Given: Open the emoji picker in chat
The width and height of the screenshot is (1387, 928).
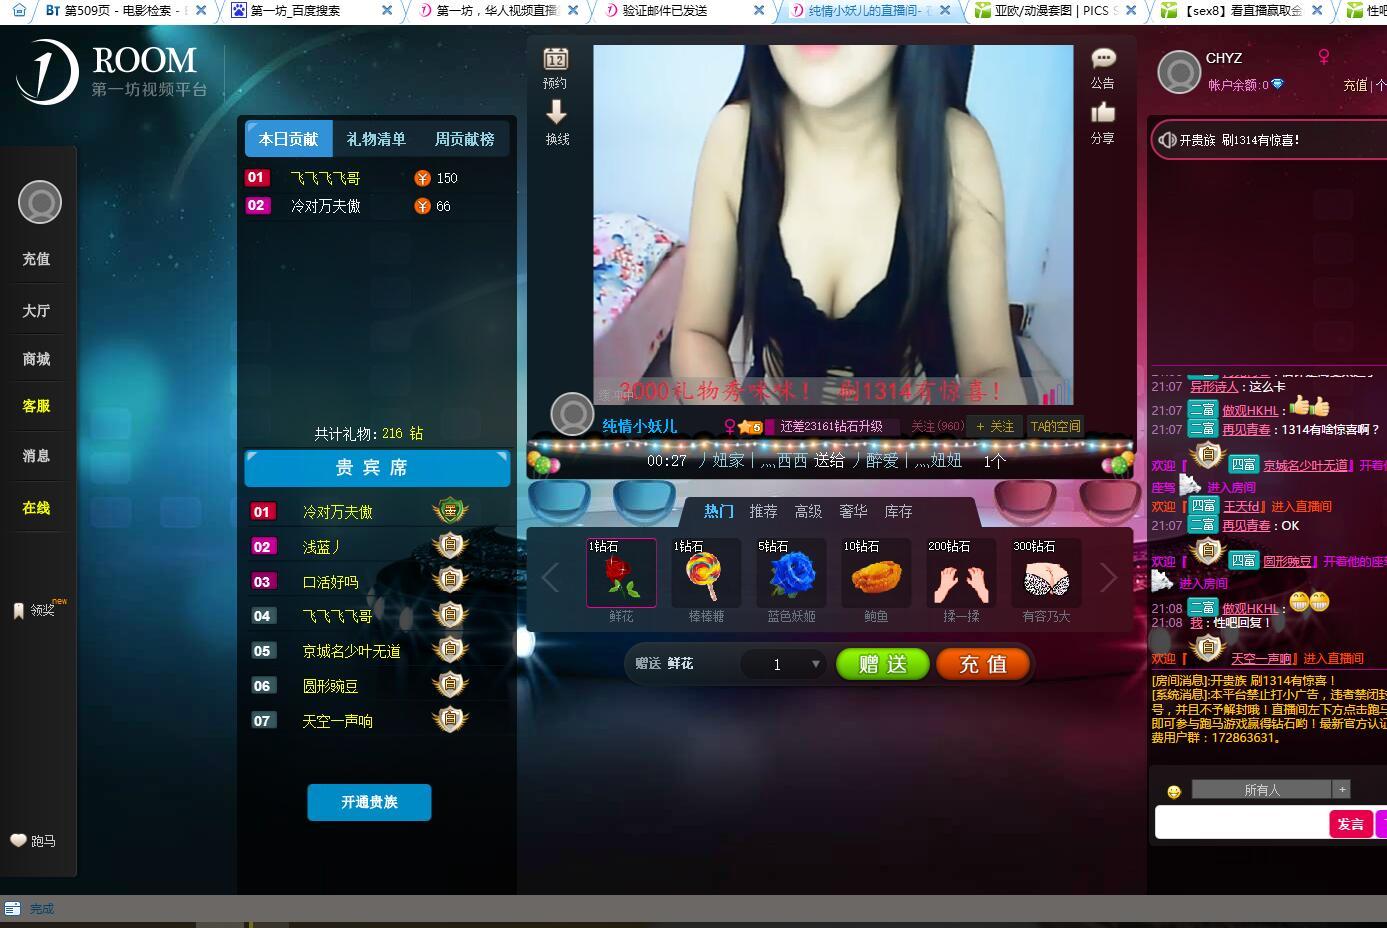Looking at the screenshot, I should coord(1174,792).
